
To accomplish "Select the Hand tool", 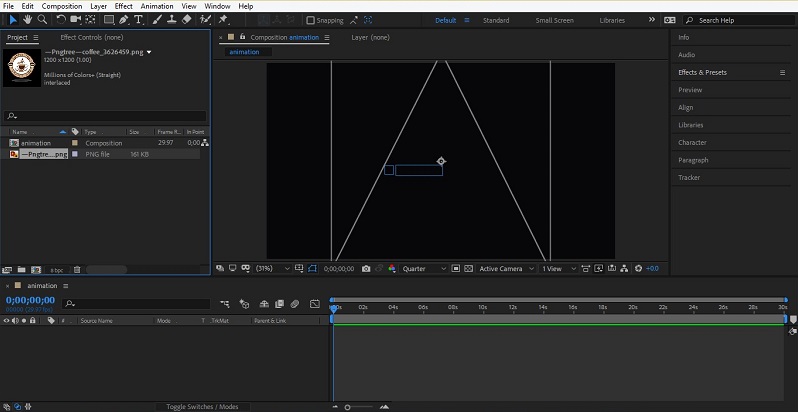I will pos(27,19).
